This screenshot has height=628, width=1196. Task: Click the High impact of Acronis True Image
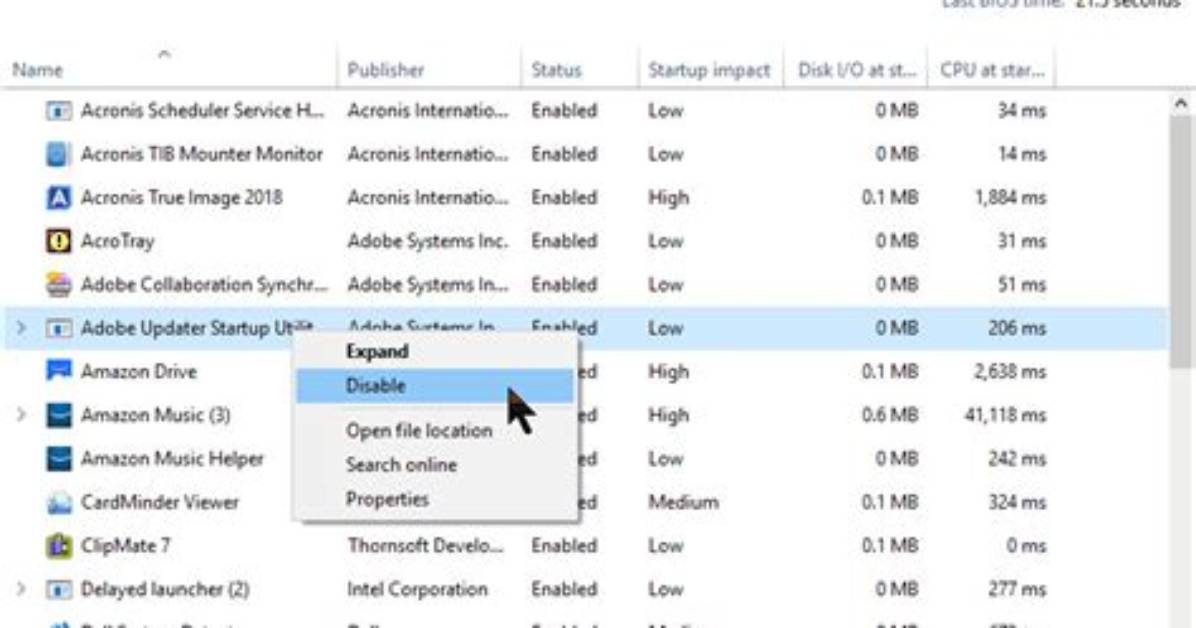pos(668,198)
